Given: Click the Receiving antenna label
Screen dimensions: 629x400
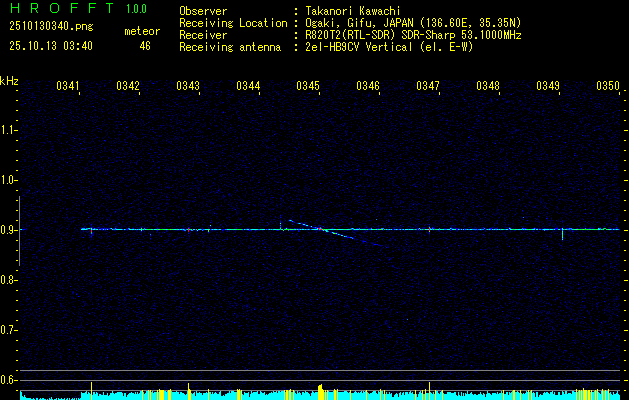Looking at the screenshot, I should coord(230,47).
